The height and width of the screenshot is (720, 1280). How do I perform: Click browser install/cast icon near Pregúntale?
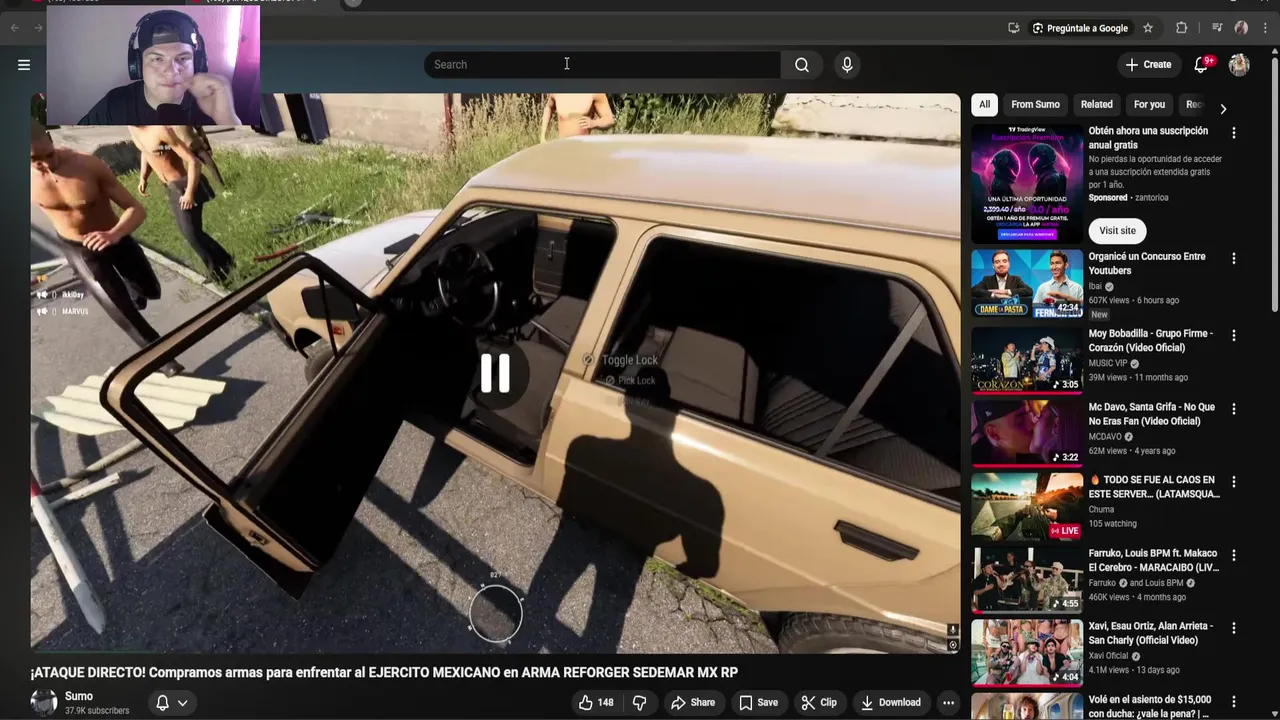1013,28
